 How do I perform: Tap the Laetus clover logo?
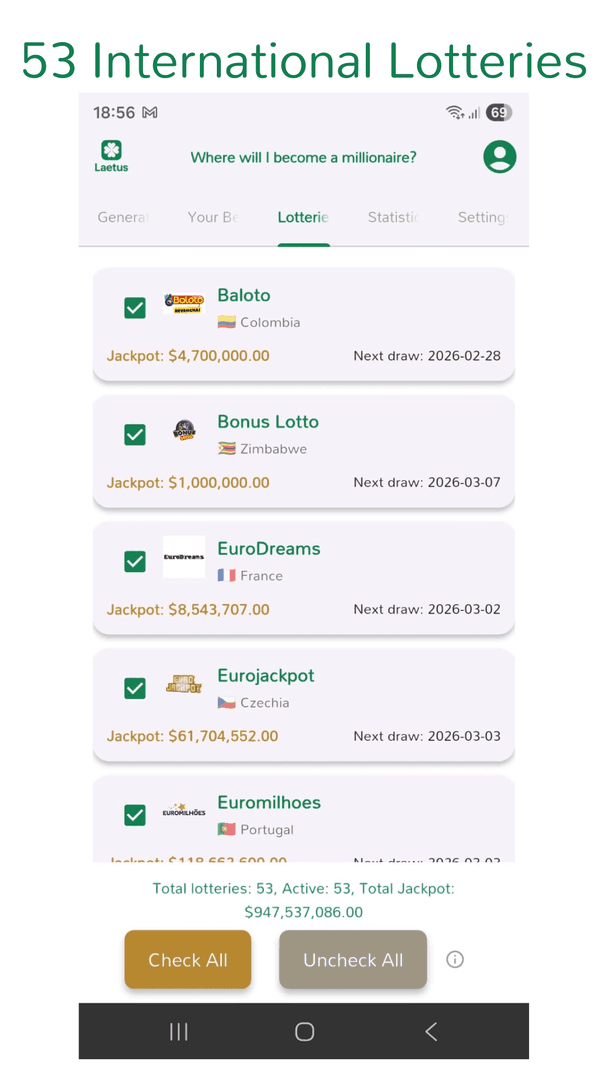click(112, 156)
